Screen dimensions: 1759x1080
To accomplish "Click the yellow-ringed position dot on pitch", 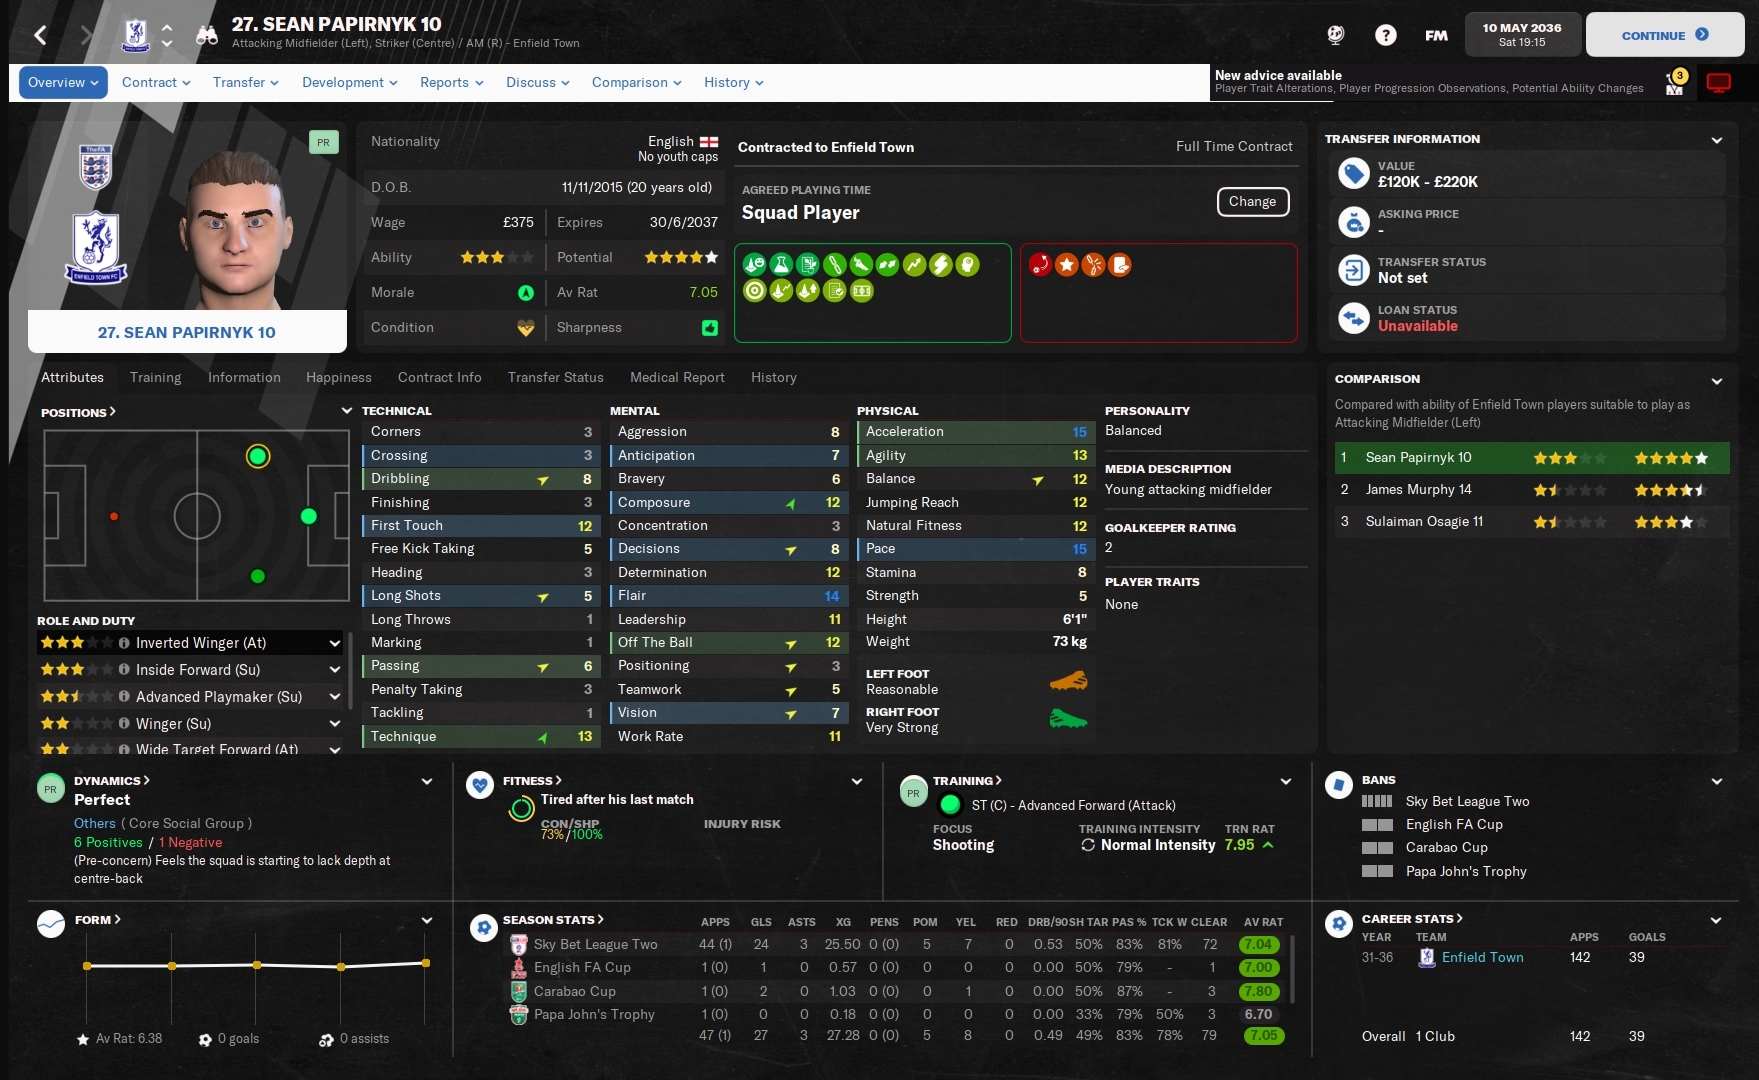I will [258, 456].
